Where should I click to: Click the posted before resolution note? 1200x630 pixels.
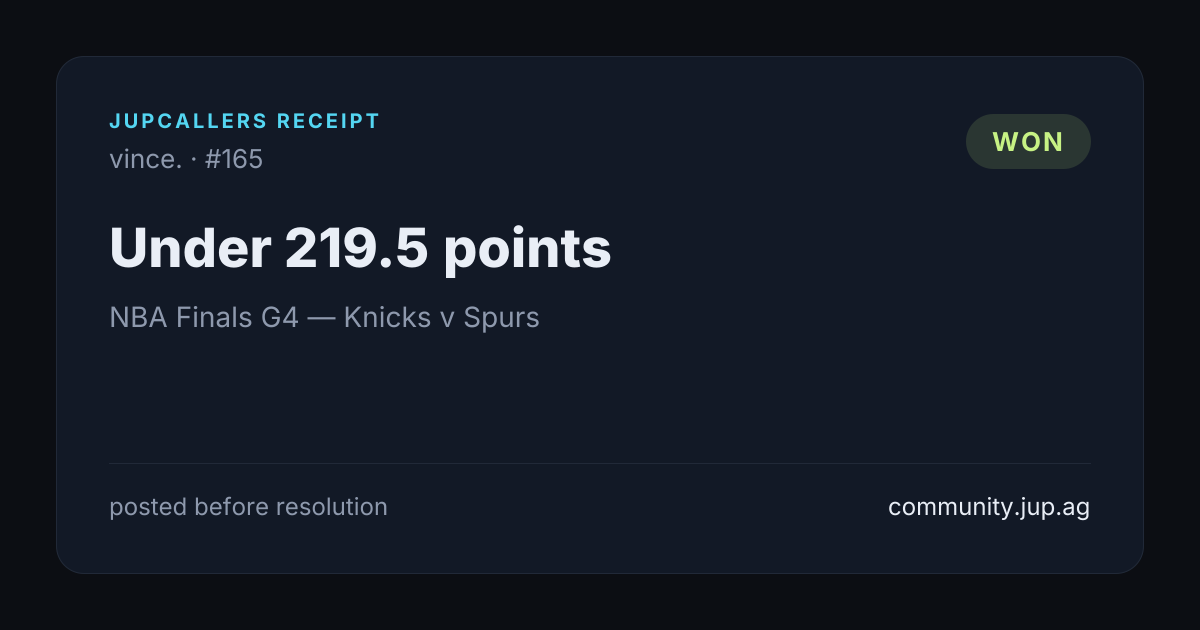pos(248,507)
